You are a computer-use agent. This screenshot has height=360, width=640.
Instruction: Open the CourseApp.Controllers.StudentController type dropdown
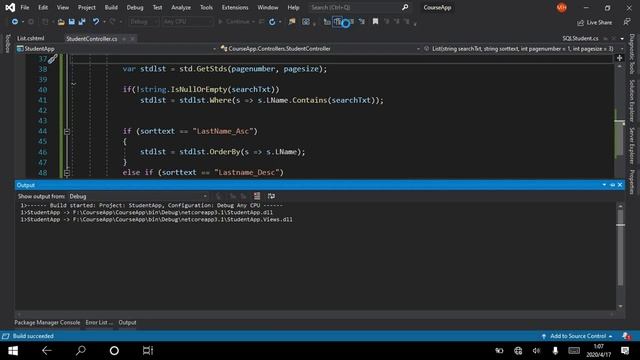[320, 49]
